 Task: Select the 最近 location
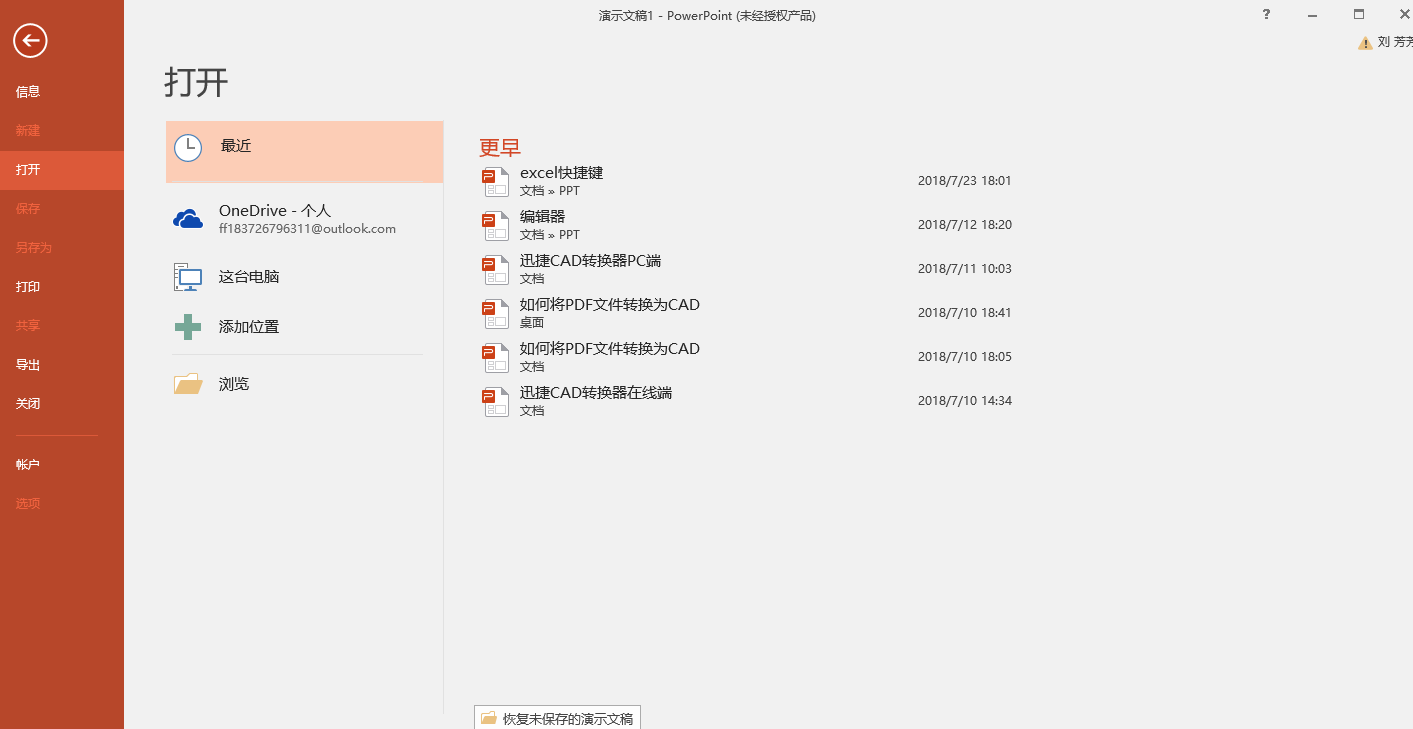[304, 152]
